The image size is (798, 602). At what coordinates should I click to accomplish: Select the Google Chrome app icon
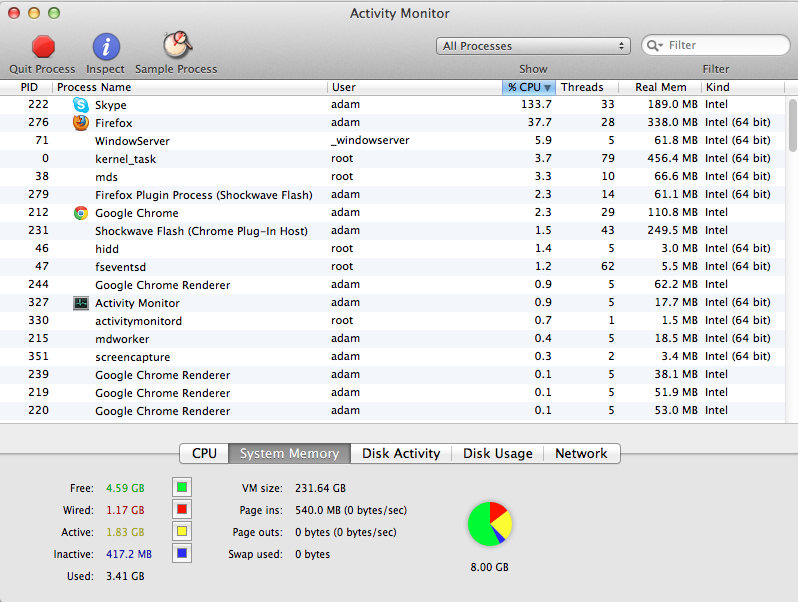(80, 213)
